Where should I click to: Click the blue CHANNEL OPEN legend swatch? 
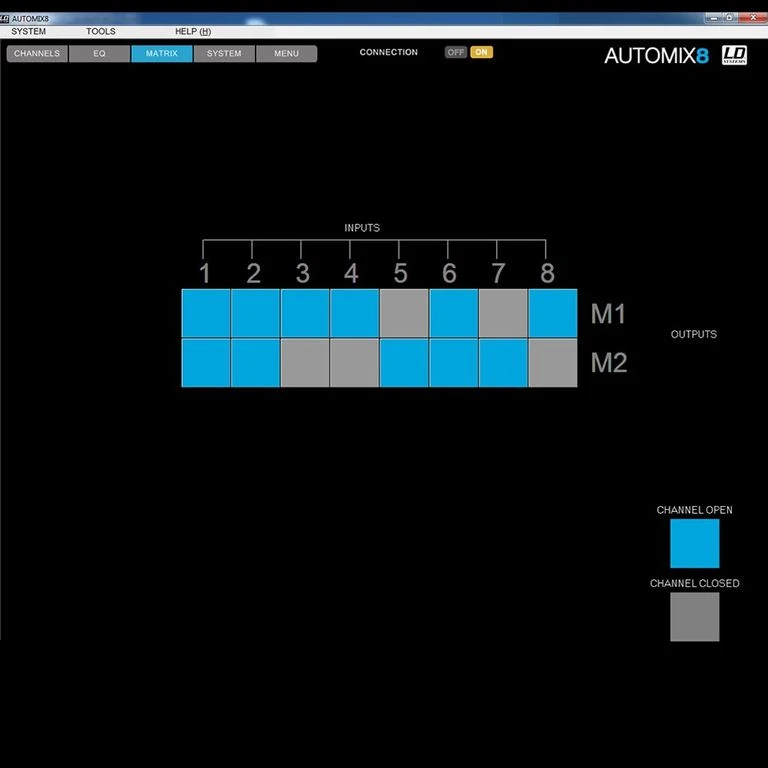coord(694,543)
